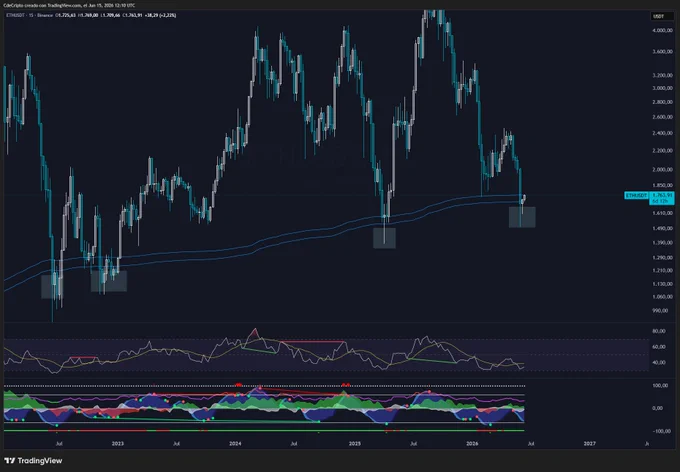The image size is (680, 472).
Task: Click the 2.000,00 price axis label
Action: [662, 170]
